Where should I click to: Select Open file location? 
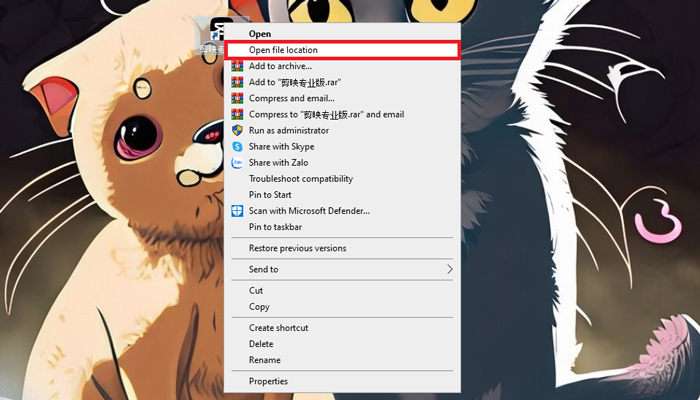(342, 50)
